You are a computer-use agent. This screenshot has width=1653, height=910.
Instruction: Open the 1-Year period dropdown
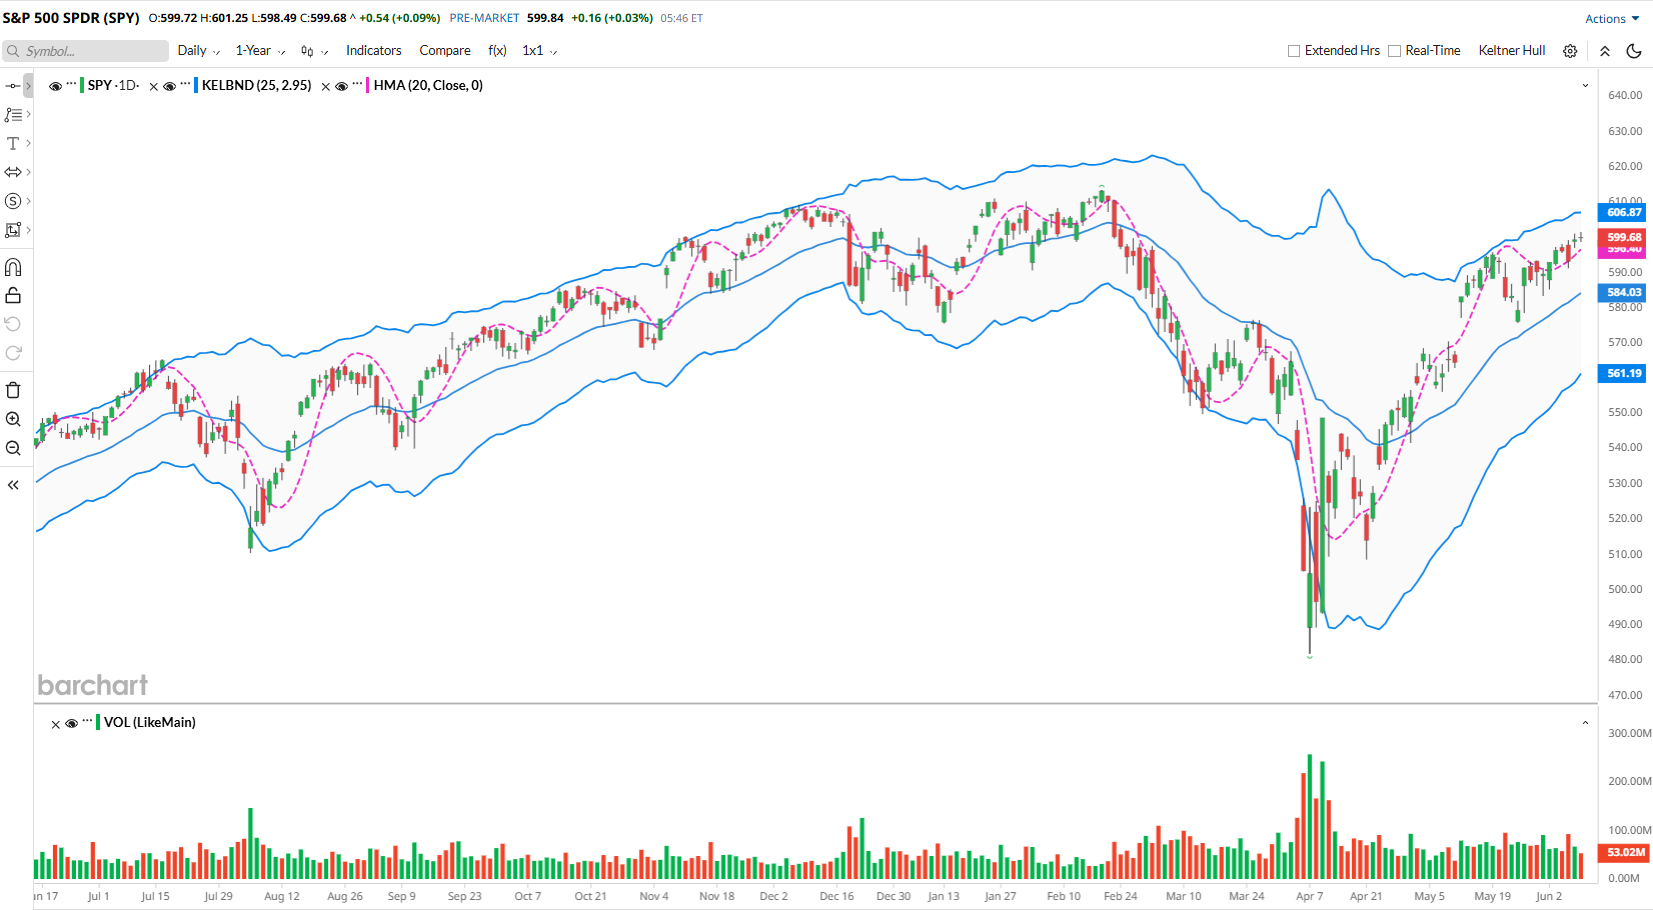click(x=260, y=51)
